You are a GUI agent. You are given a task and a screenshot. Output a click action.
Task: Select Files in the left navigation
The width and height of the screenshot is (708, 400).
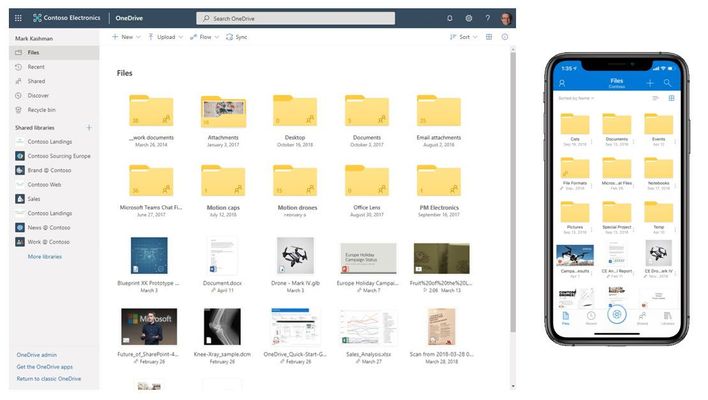54,52
